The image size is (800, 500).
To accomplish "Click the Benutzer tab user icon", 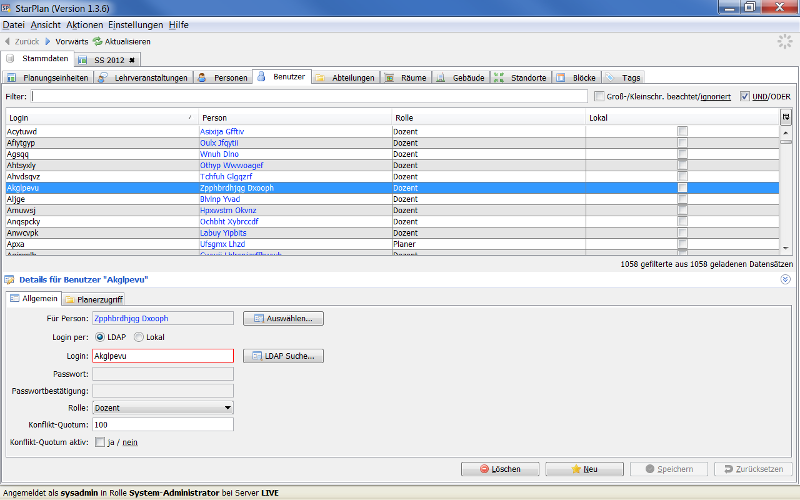I will coord(261,77).
